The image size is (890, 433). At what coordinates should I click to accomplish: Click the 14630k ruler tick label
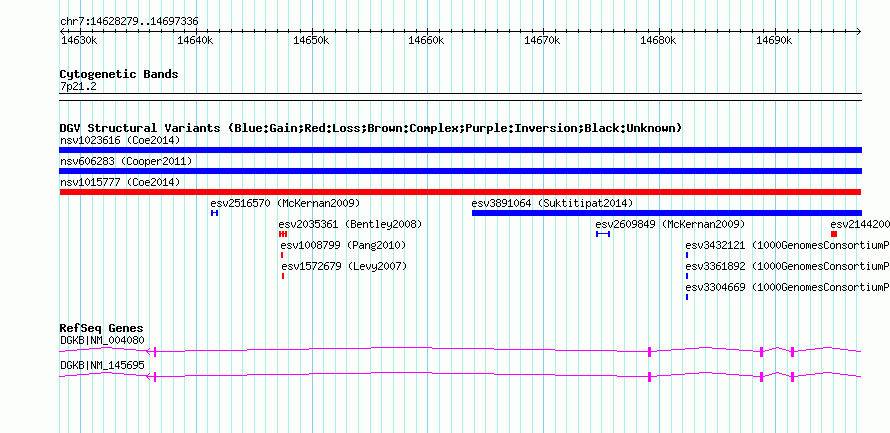click(x=79, y=41)
